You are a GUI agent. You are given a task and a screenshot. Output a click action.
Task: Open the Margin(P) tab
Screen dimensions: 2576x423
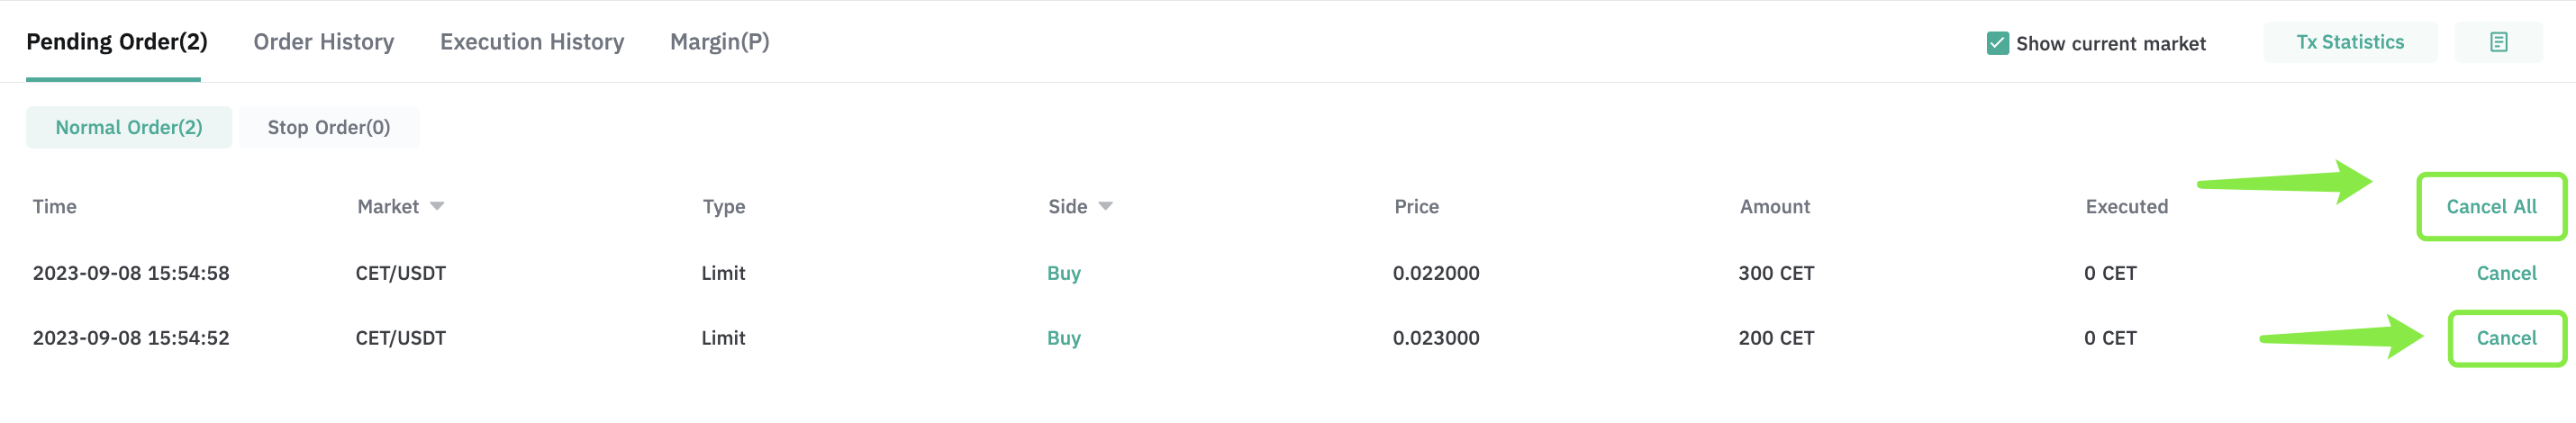click(x=720, y=42)
